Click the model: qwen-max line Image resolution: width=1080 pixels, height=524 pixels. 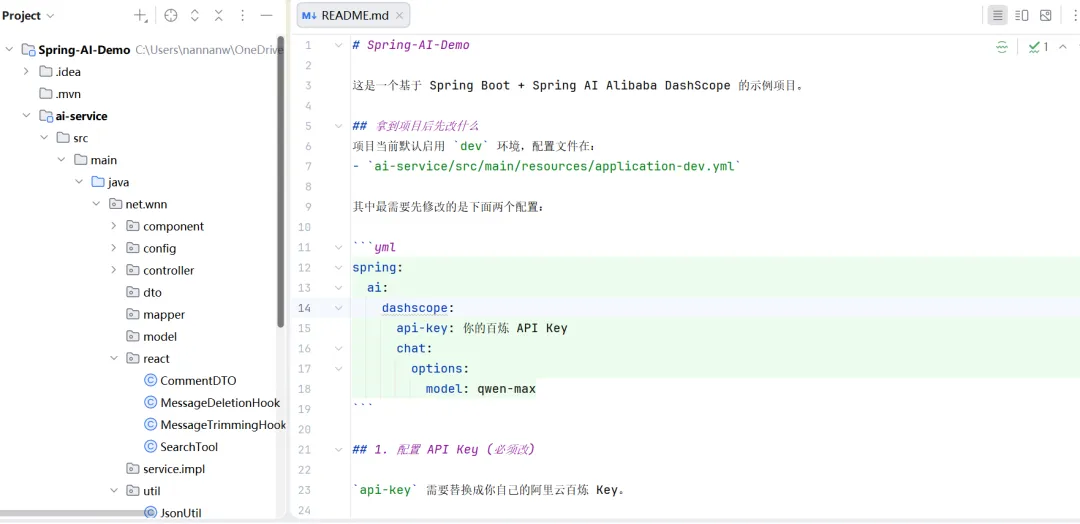pos(480,389)
